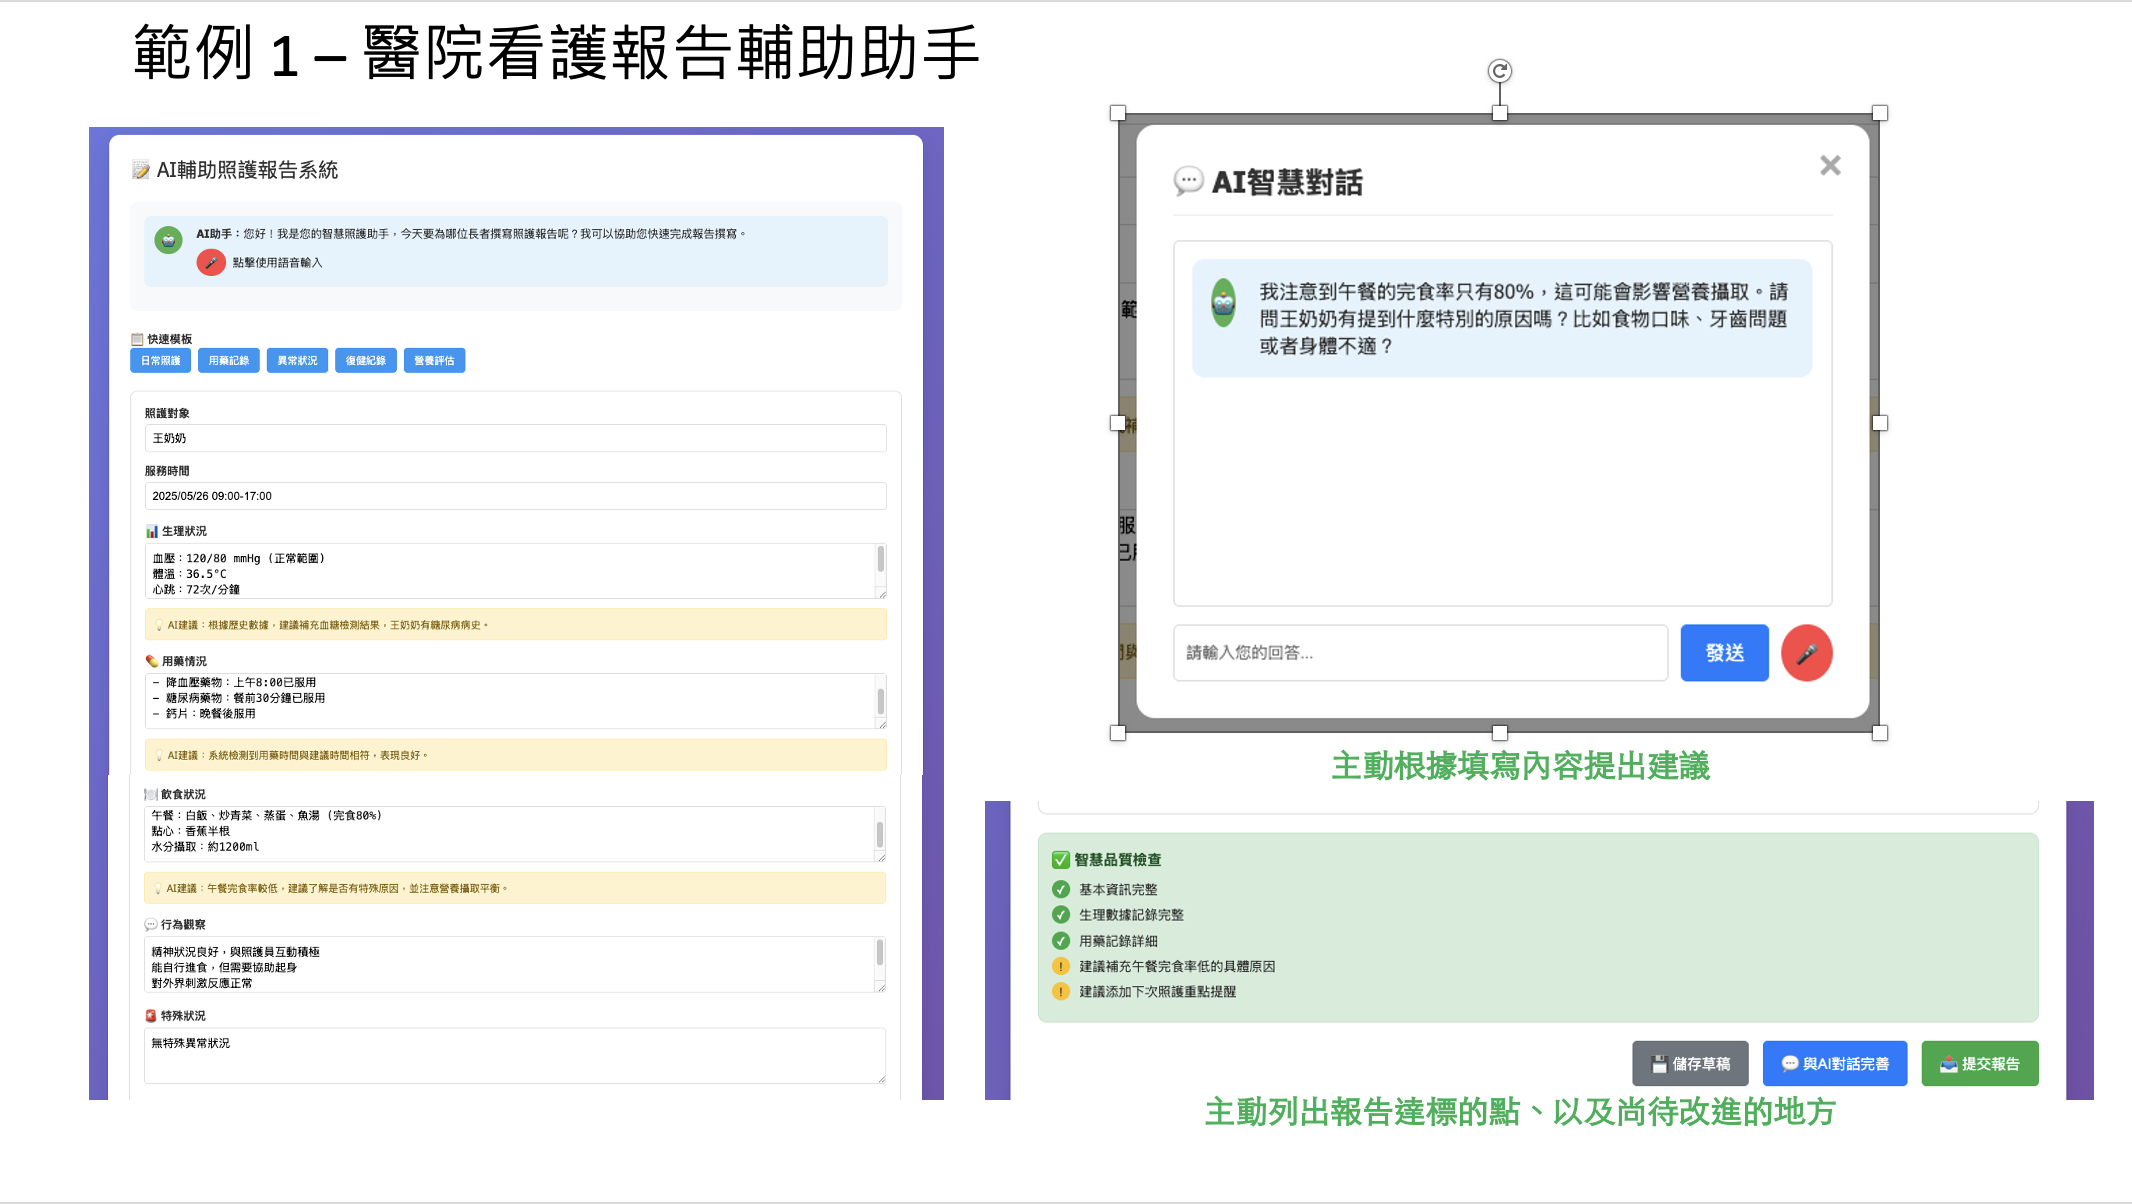The image size is (2132, 1204).
Task: Click the green check next to 基本資訊完整
Action: 1061,889
